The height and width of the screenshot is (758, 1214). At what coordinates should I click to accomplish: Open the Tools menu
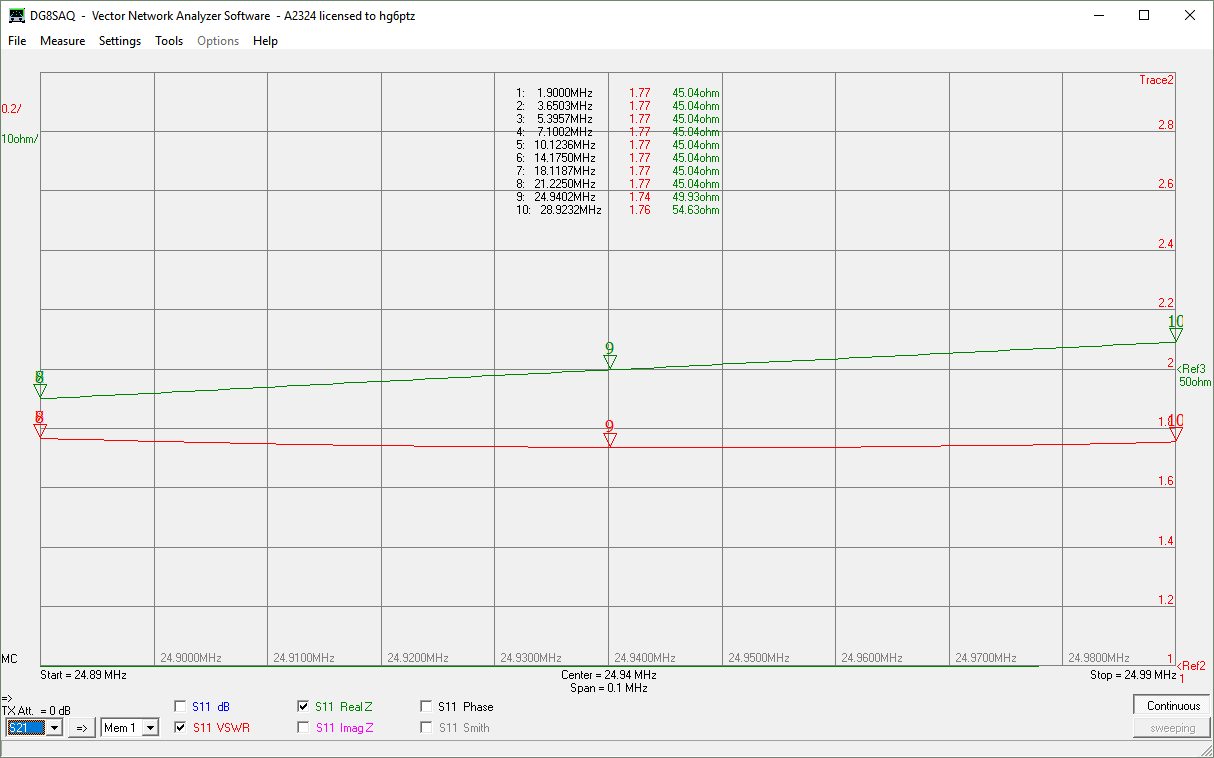pos(169,41)
